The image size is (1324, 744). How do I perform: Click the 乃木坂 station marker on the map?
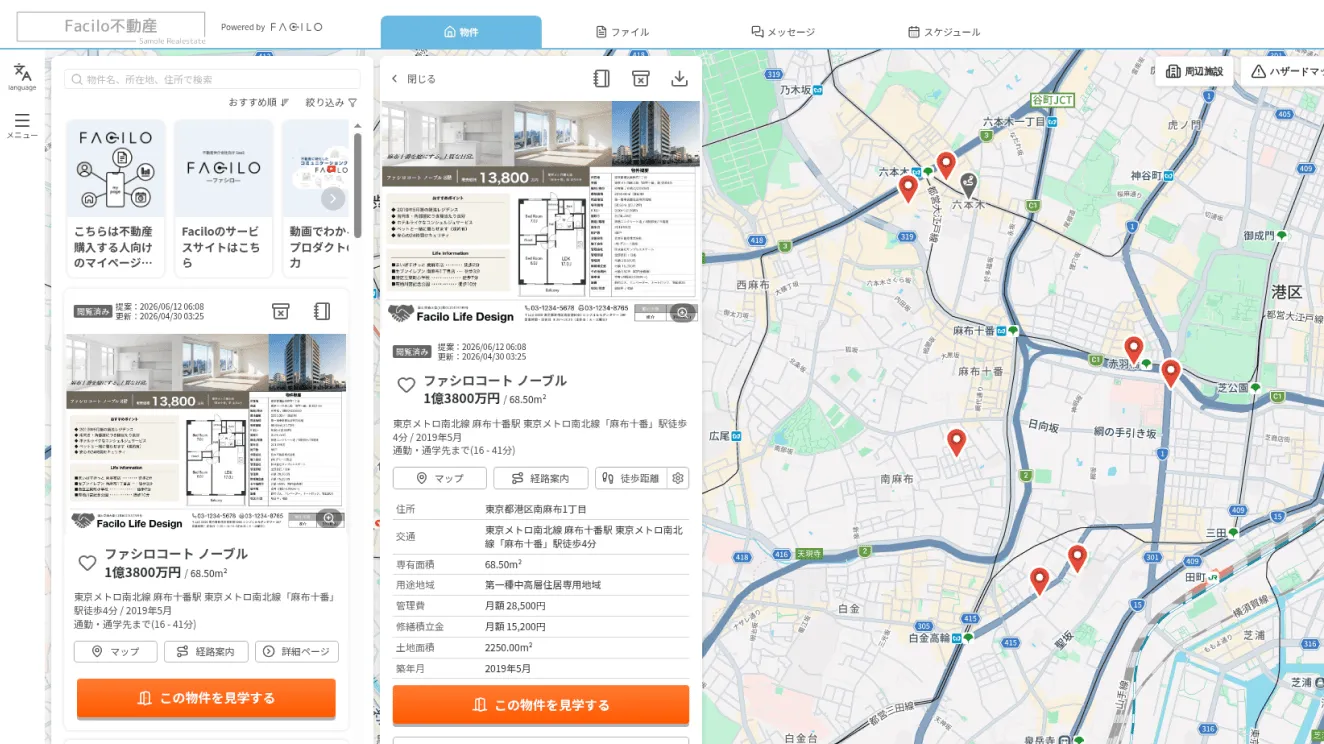point(817,90)
